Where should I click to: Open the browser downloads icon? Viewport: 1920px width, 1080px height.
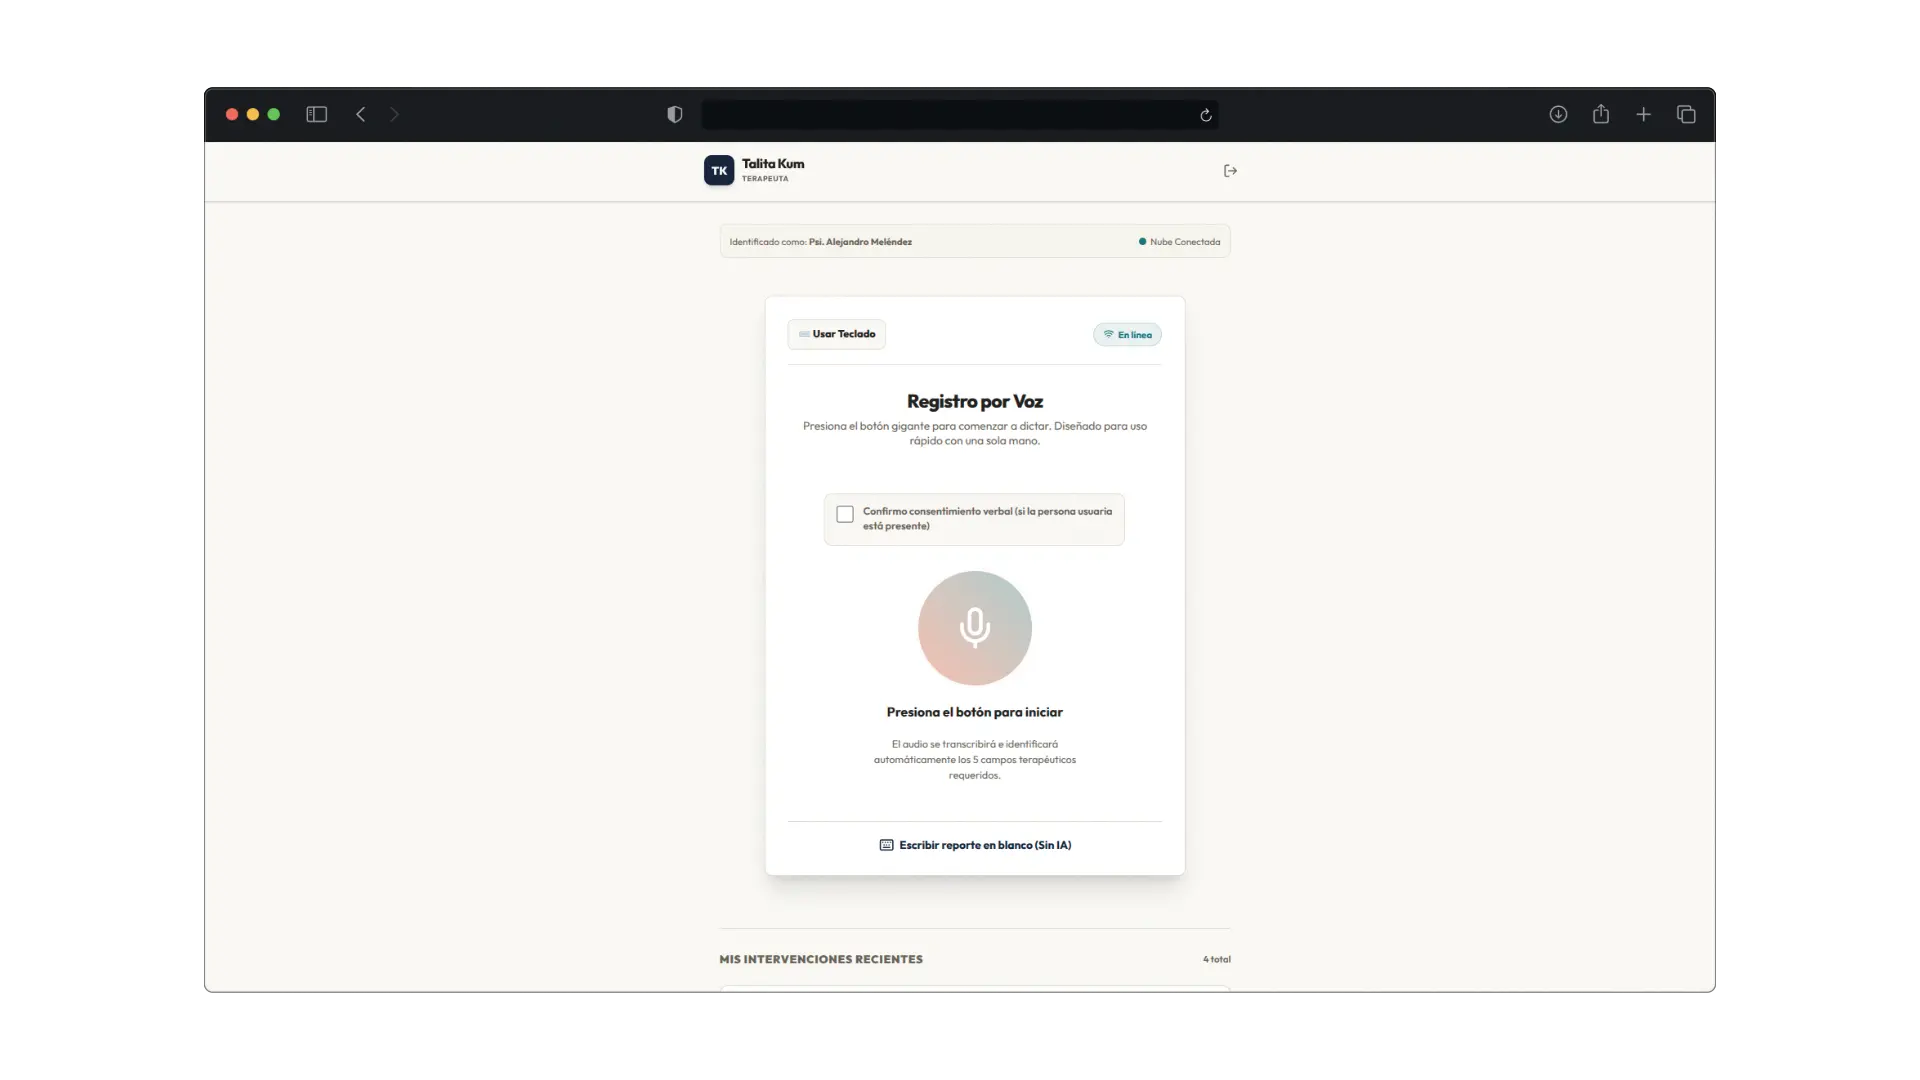coord(1558,114)
